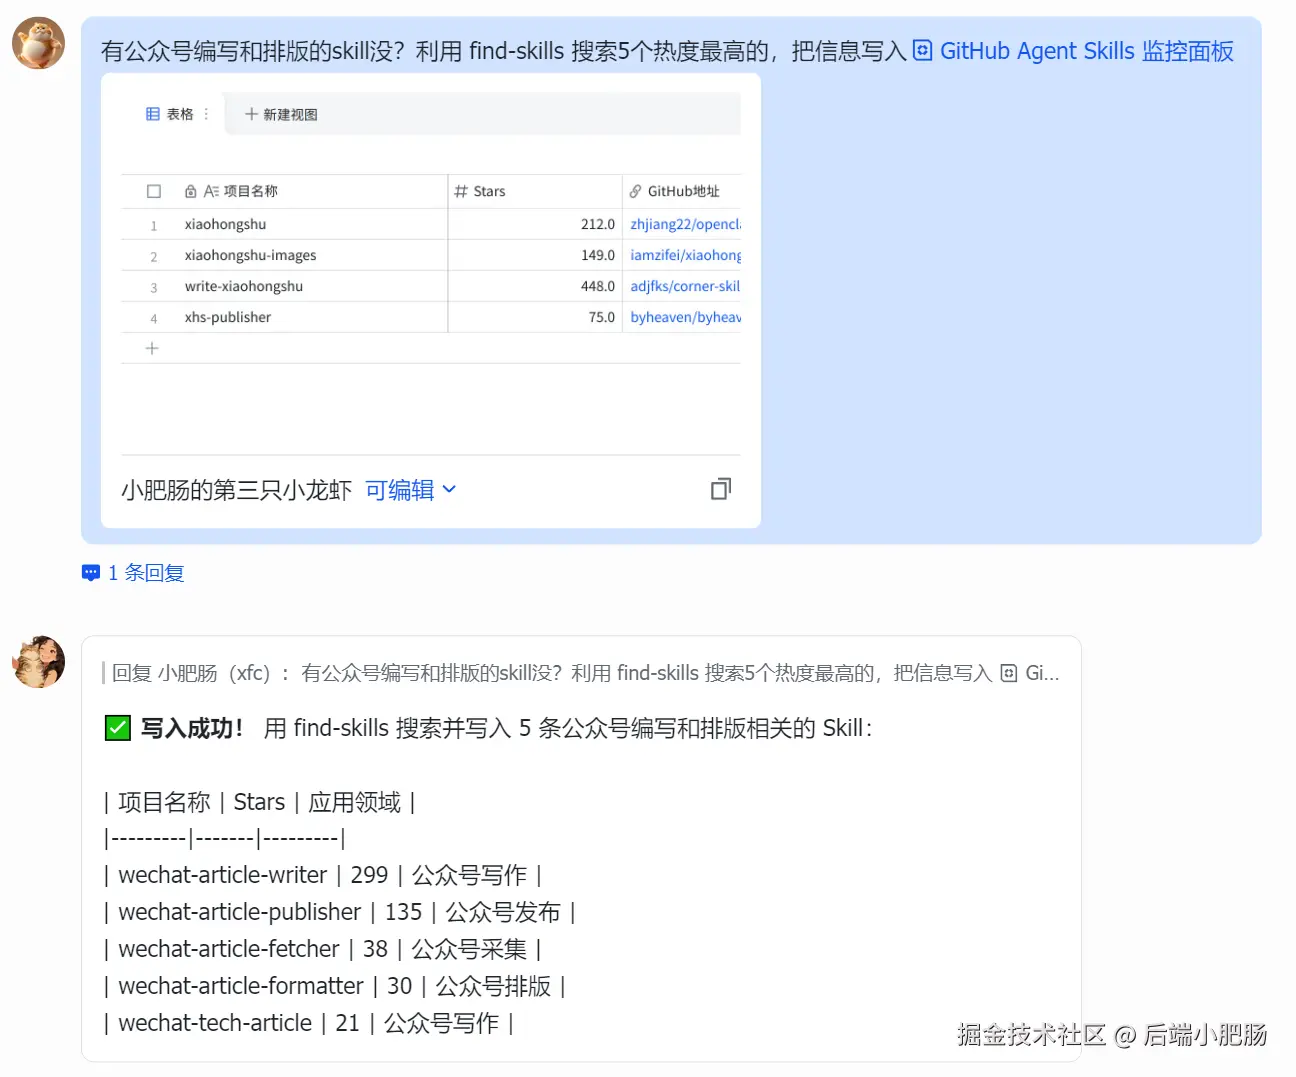Viewport: 1296px width, 1077px height.
Task: Click the 项目名称 column header
Action: pos(250,191)
